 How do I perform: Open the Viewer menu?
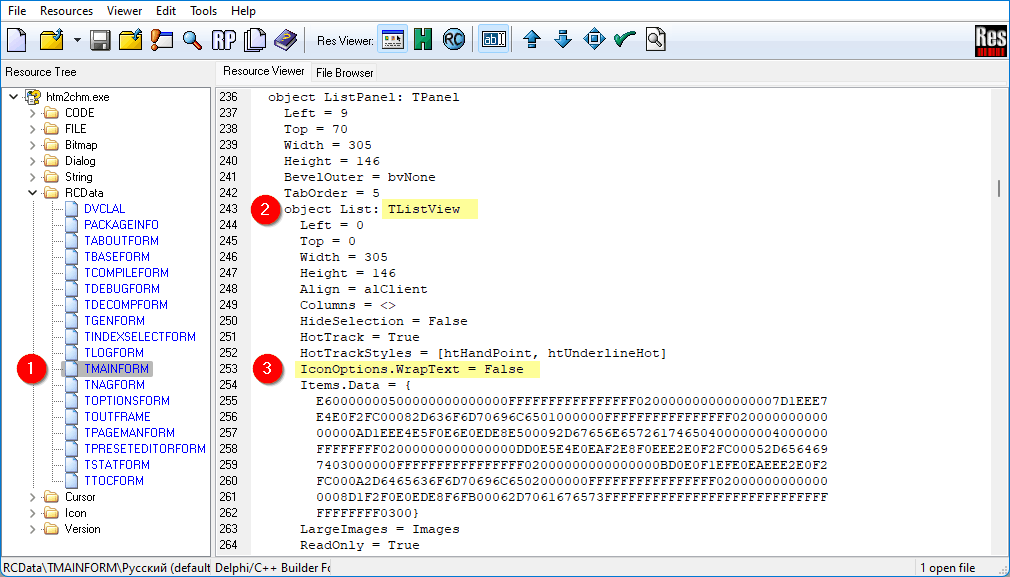click(124, 11)
